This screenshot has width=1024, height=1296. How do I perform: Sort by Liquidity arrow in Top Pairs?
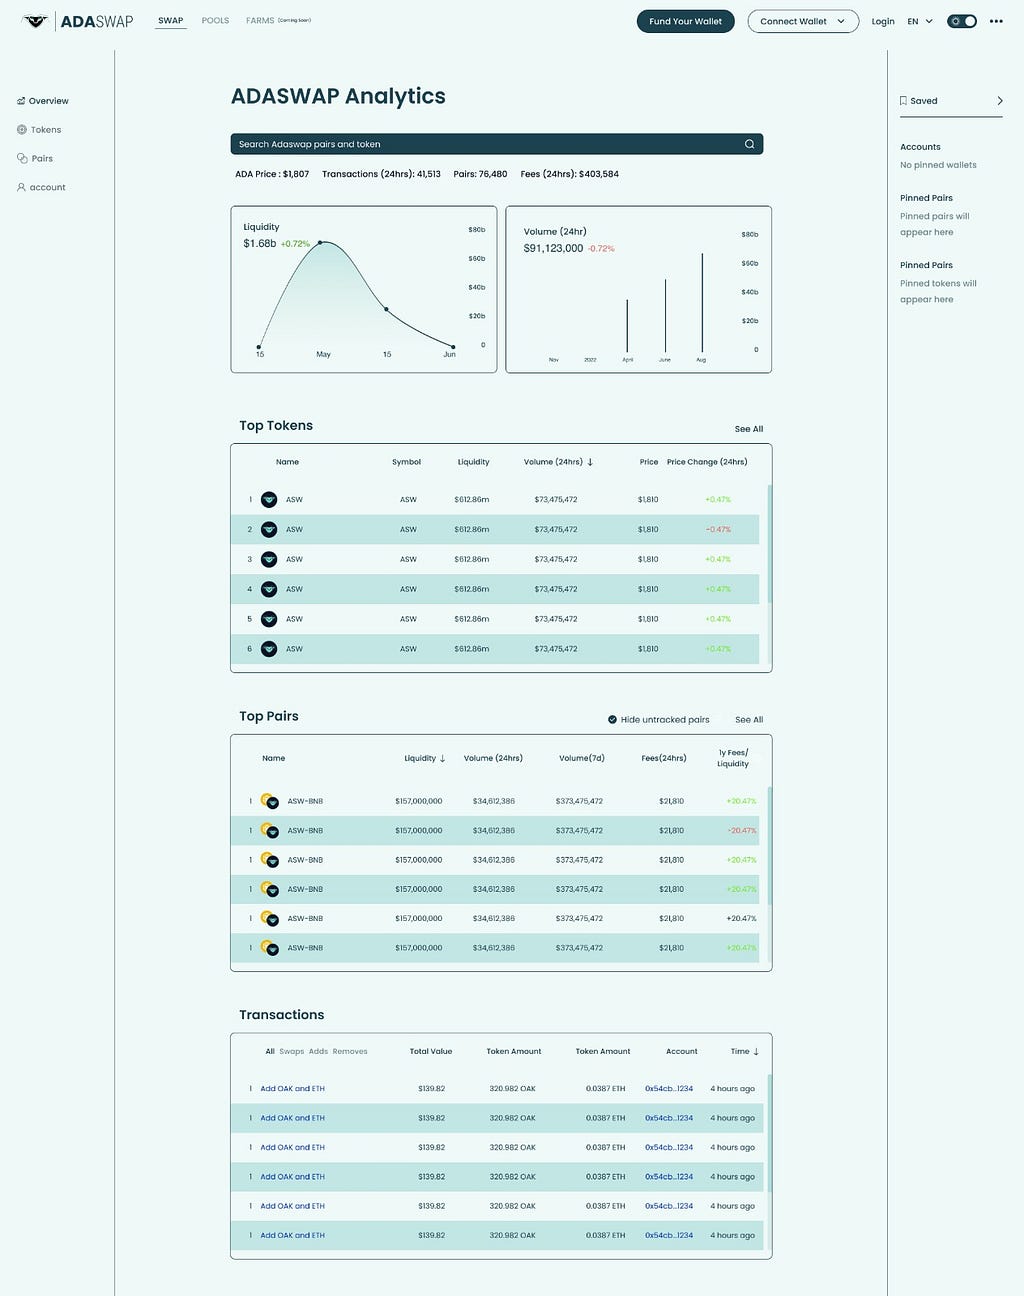click(x=442, y=758)
